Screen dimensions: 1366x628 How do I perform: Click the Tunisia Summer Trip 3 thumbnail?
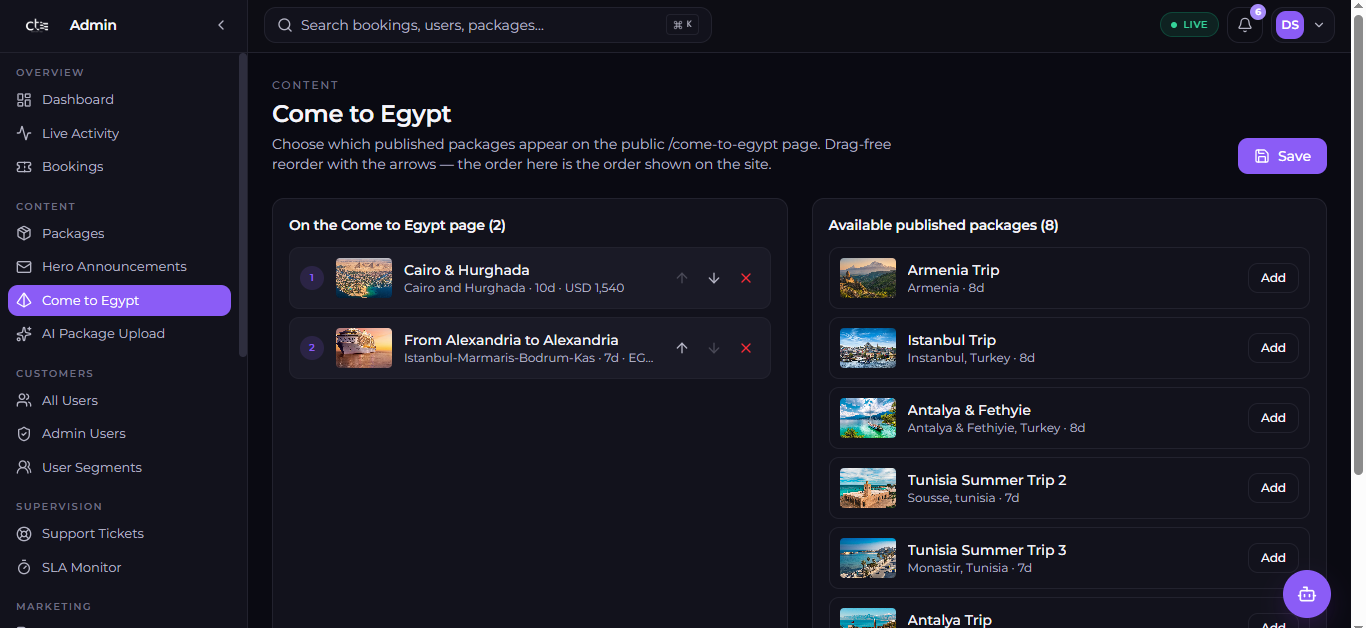coord(868,558)
